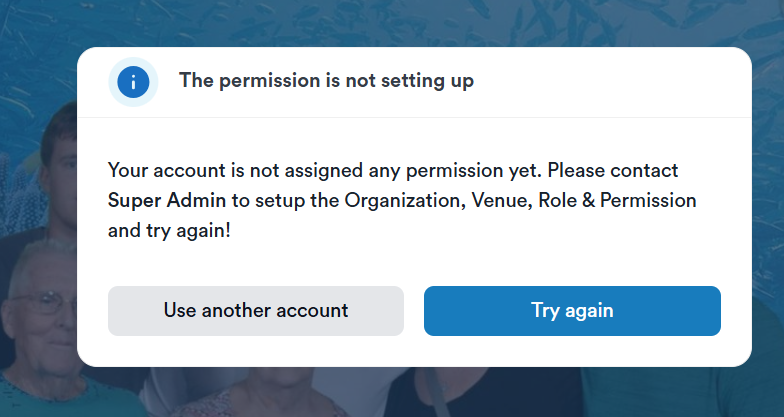Click the blue fish background above dialog
784x417 pixels.
(400, 22)
